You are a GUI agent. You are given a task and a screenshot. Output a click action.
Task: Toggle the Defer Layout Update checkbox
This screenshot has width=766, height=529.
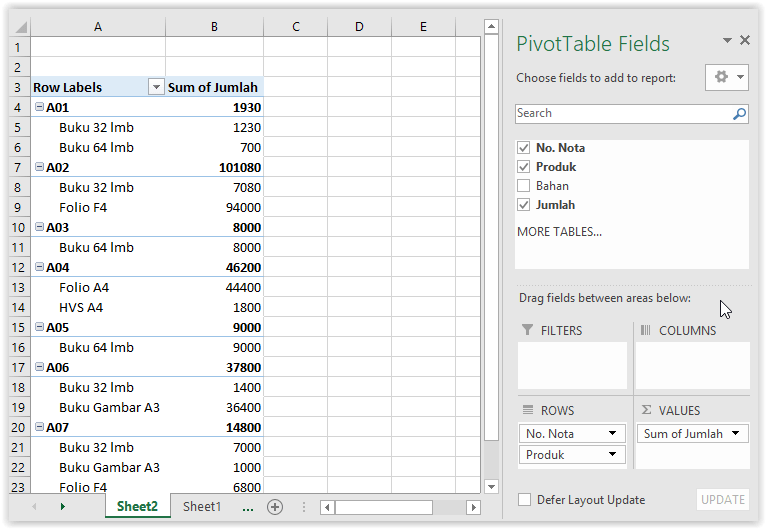[x=525, y=500]
